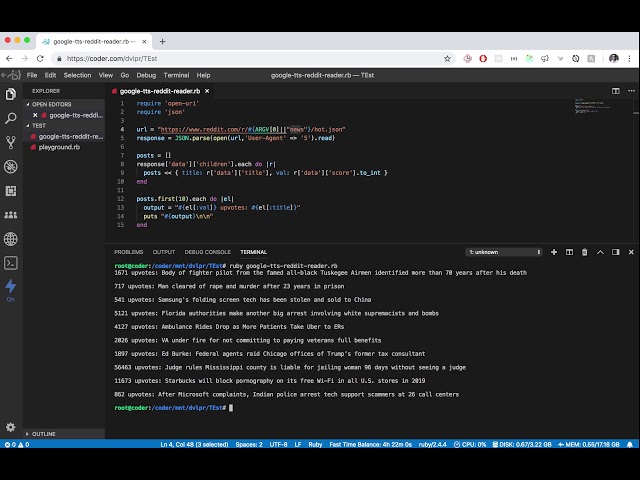Close the google-tts-reddit-reader.rb editor tab
Screen dimensions: 640x480
[207, 91]
